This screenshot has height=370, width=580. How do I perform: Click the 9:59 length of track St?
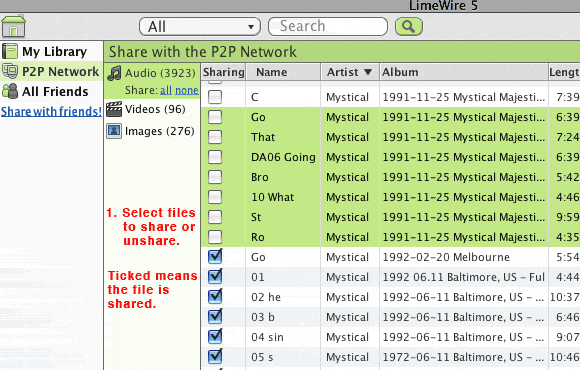[567, 217]
